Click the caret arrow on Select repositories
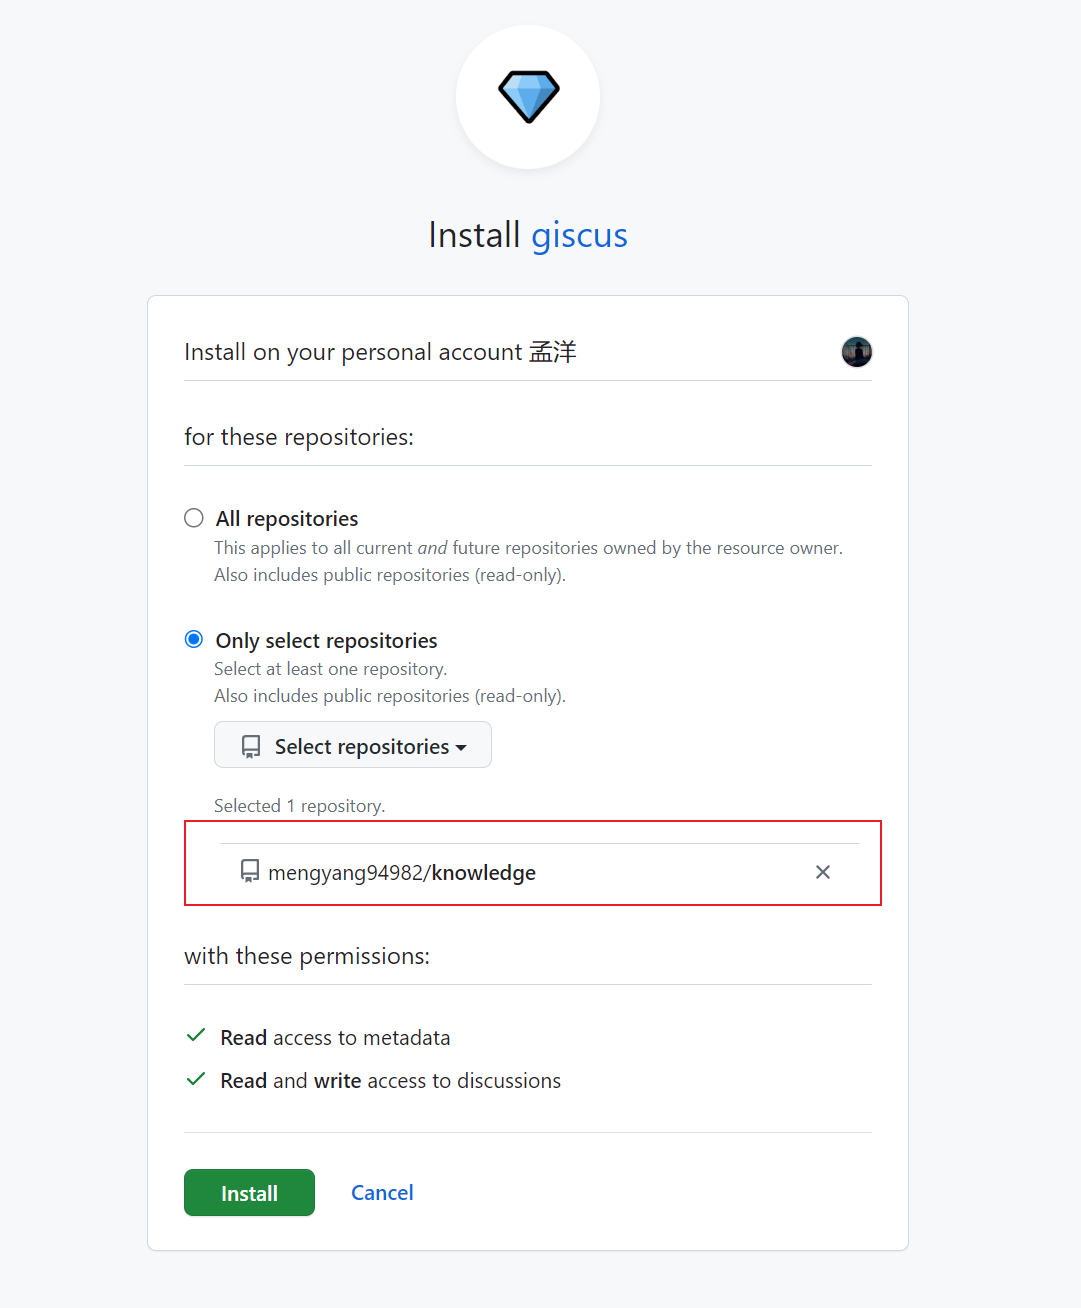The height and width of the screenshot is (1308, 1081). click(x=461, y=748)
